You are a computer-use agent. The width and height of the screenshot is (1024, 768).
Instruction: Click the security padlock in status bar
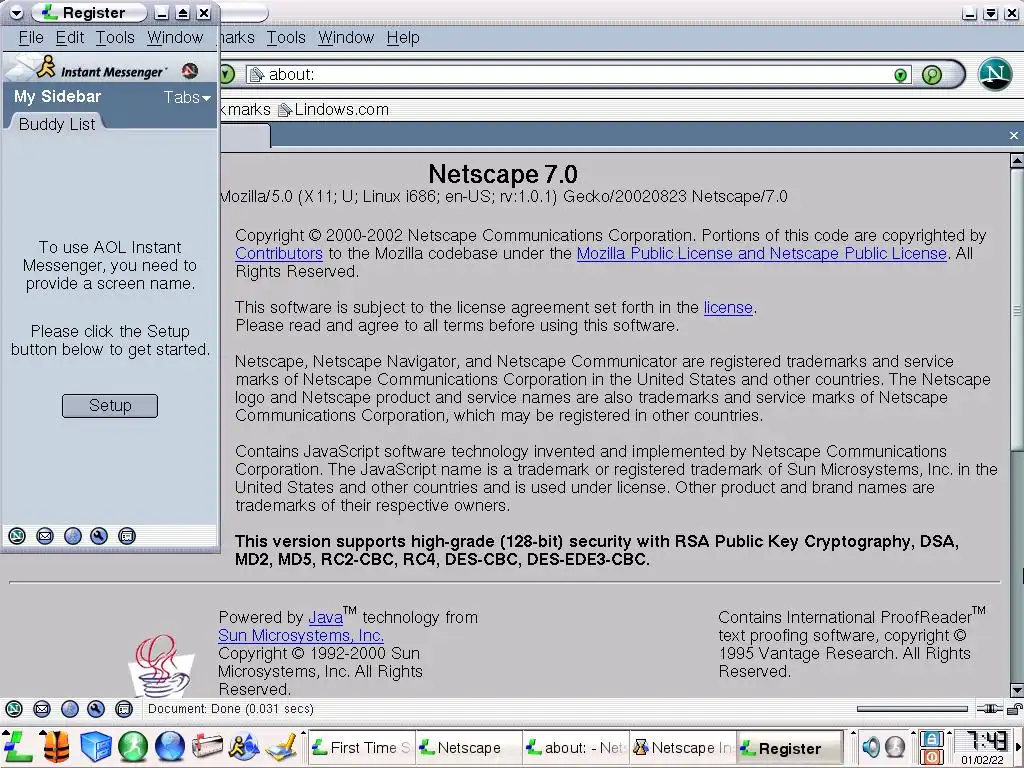coord(1015,709)
